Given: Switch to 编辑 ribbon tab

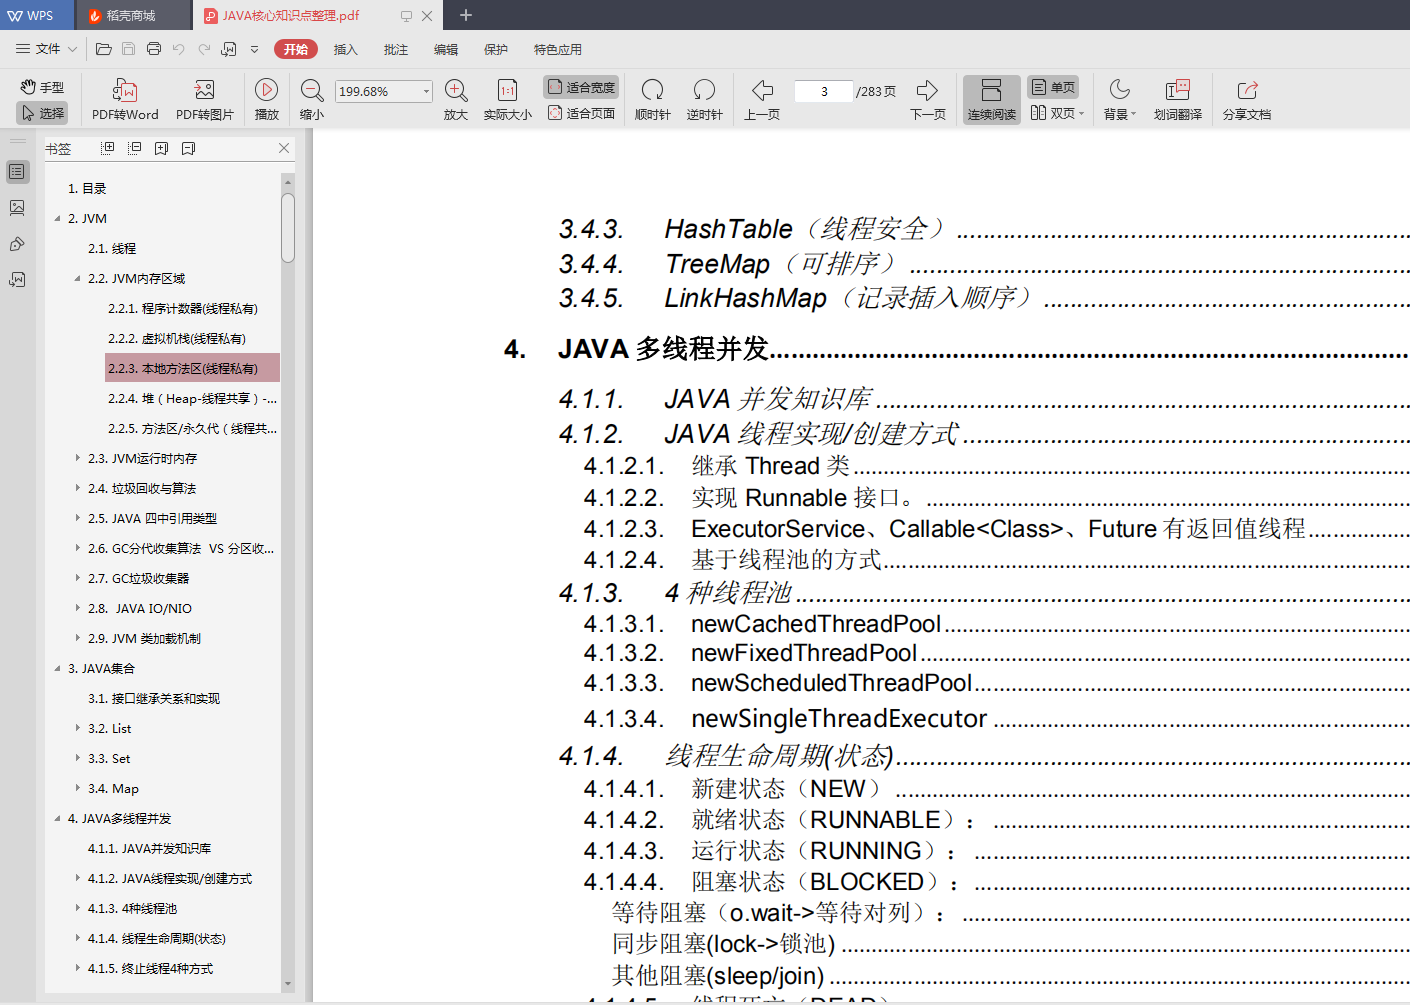Looking at the screenshot, I should click(446, 49).
